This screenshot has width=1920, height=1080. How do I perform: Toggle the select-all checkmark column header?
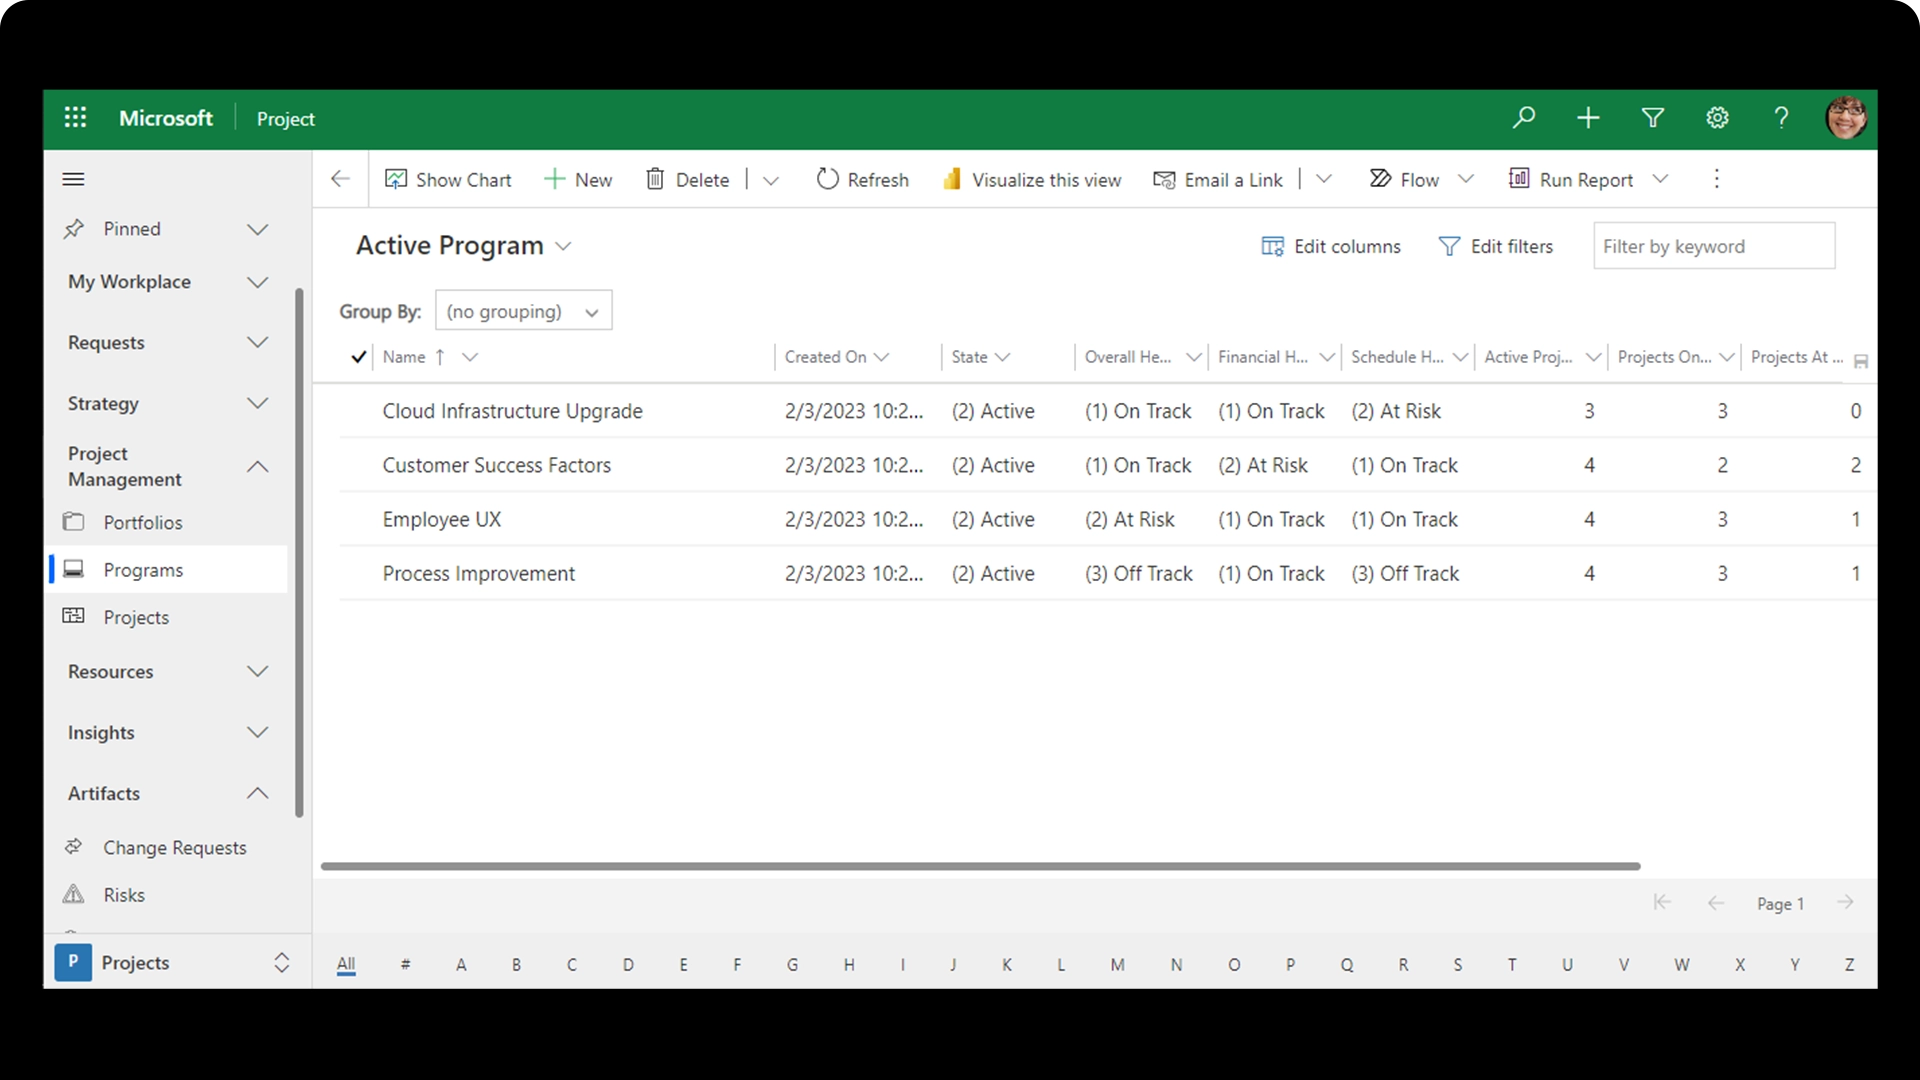pos(358,357)
